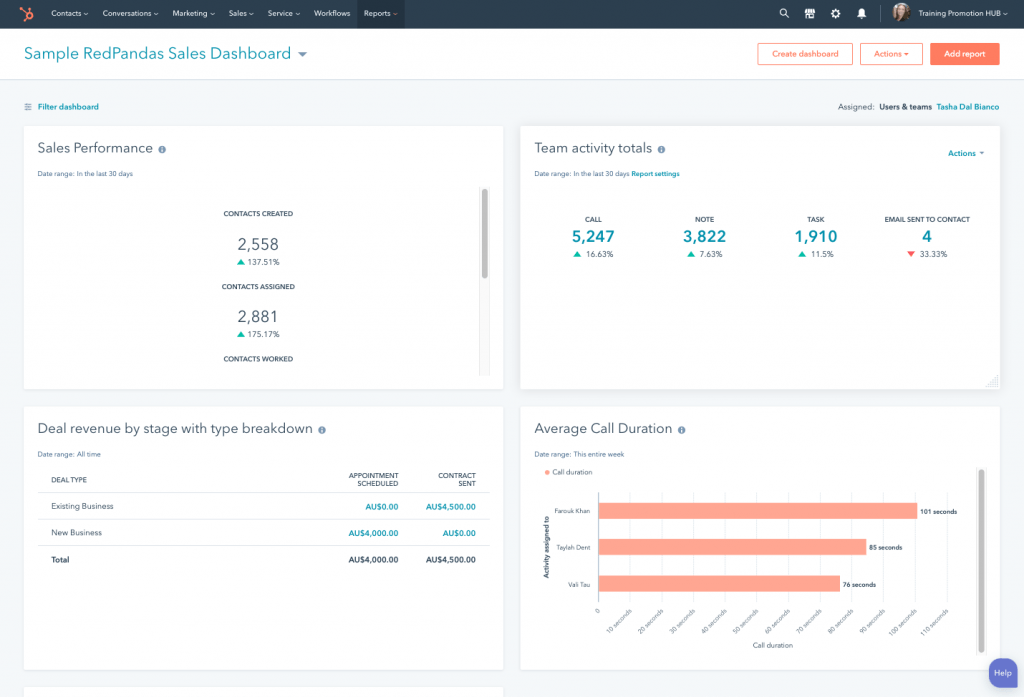The height and width of the screenshot is (697, 1024).
Task: Click the HubSpot sprocket logo
Action: 24,14
